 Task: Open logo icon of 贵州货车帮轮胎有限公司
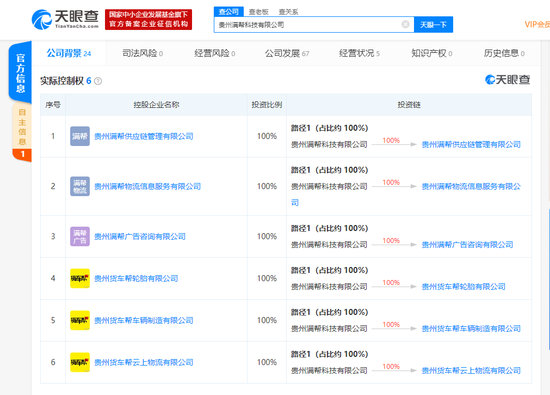point(80,278)
